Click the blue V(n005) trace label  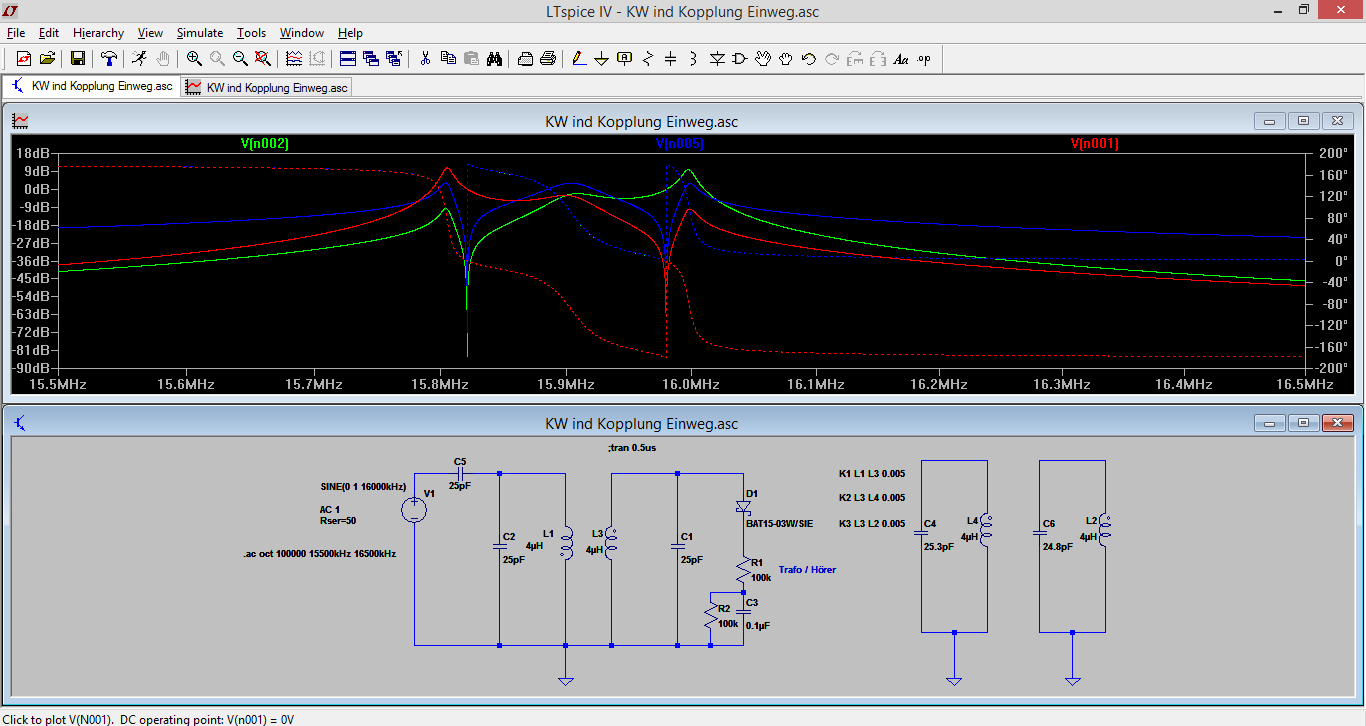[x=680, y=144]
